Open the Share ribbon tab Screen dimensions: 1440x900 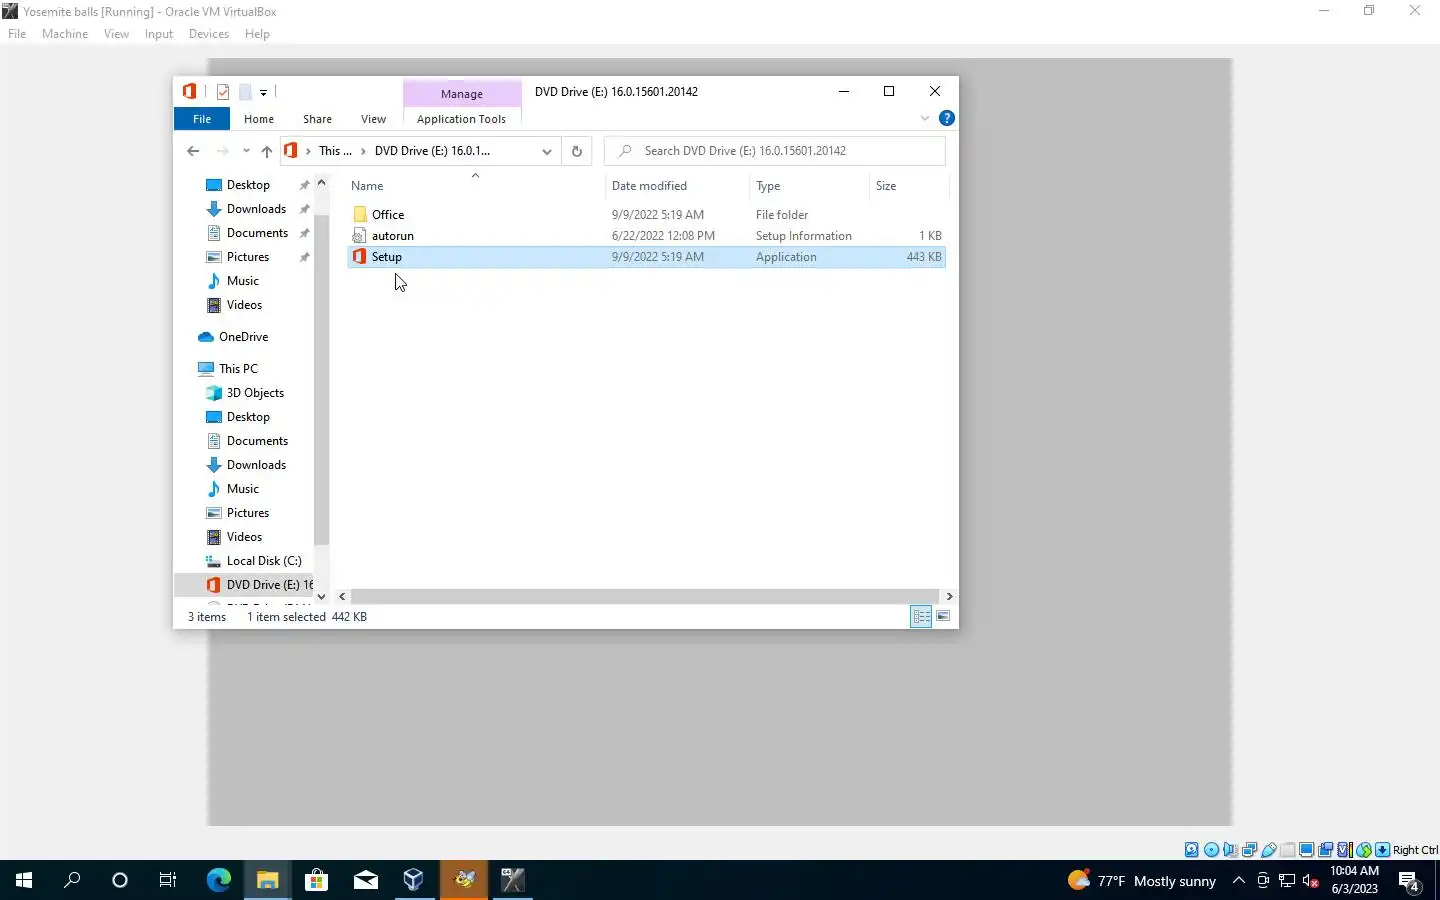pyautogui.click(x=317, y=119)
